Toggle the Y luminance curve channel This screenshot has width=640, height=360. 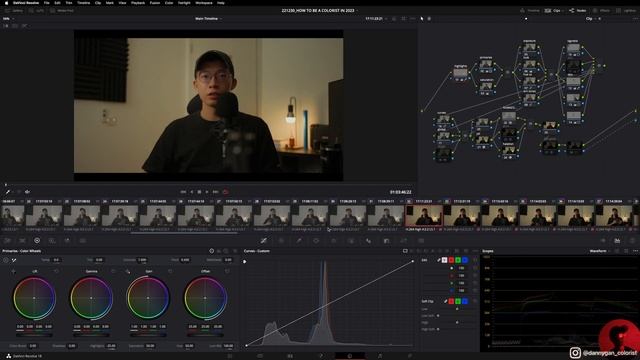(x=444, y=260)
